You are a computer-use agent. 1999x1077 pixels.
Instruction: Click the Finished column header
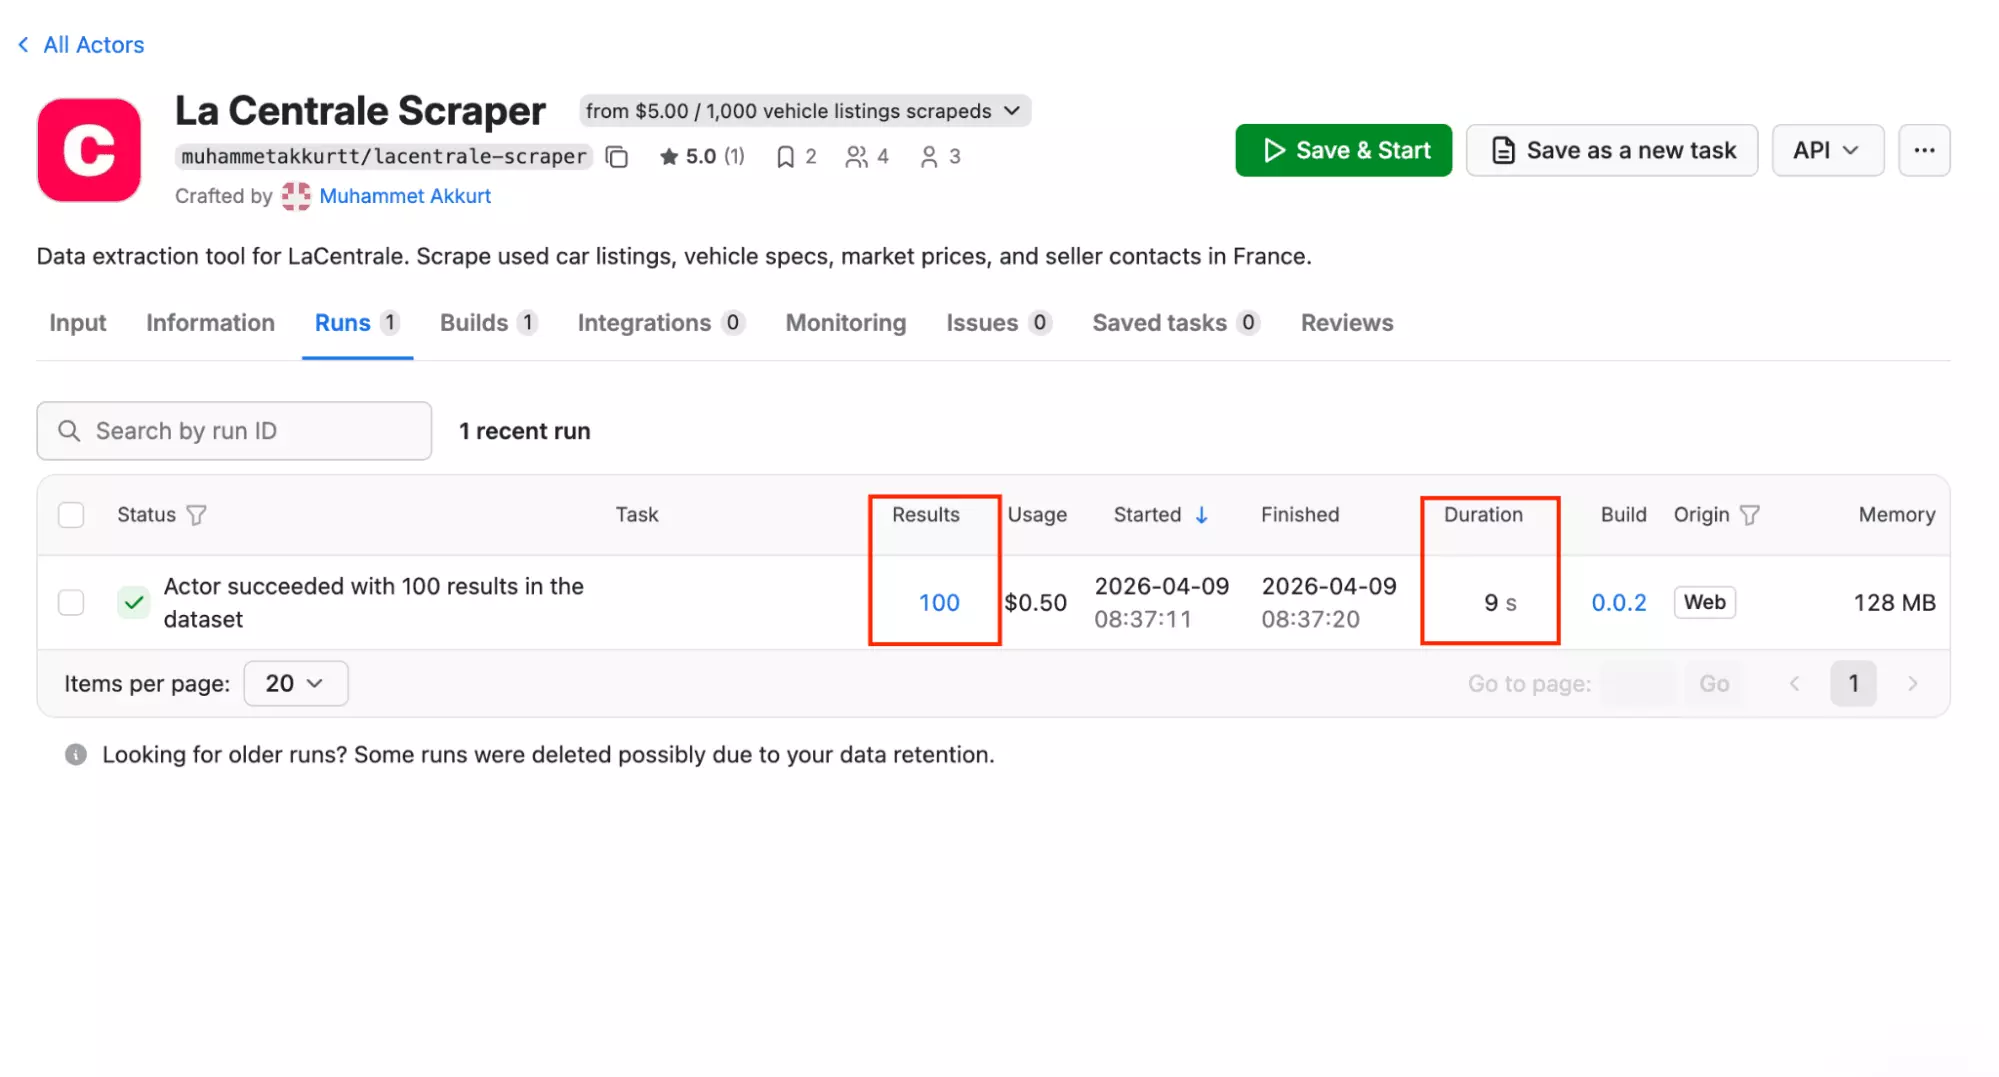pyautogui.click(x=1300, y=515)
